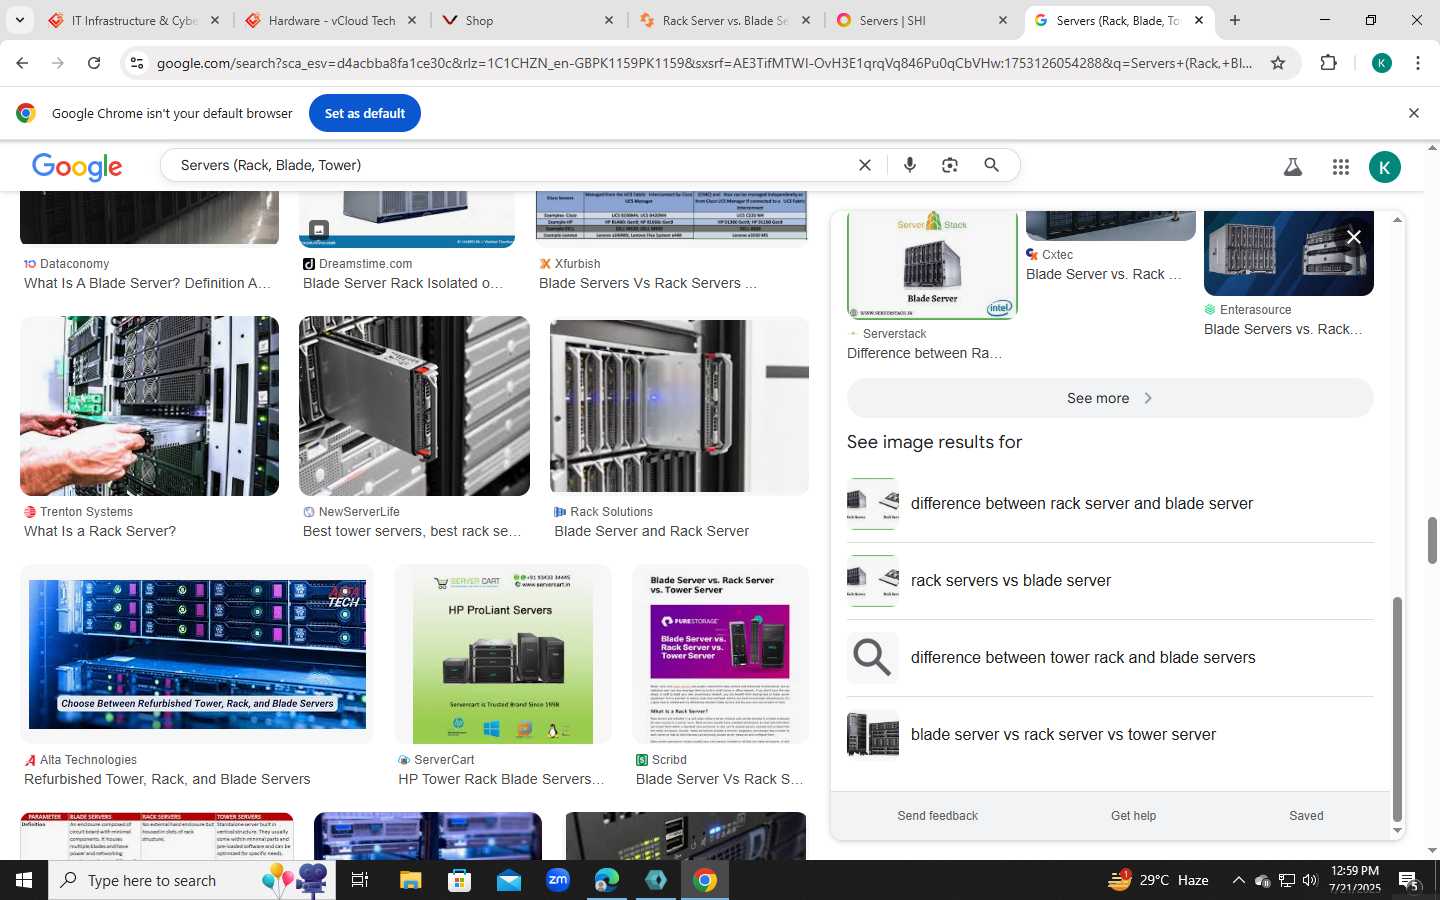The height and width of the screenshot is (900, 1440).
Task: Open the weather widget showing 29°C Haze
Action: (1159, 880)
